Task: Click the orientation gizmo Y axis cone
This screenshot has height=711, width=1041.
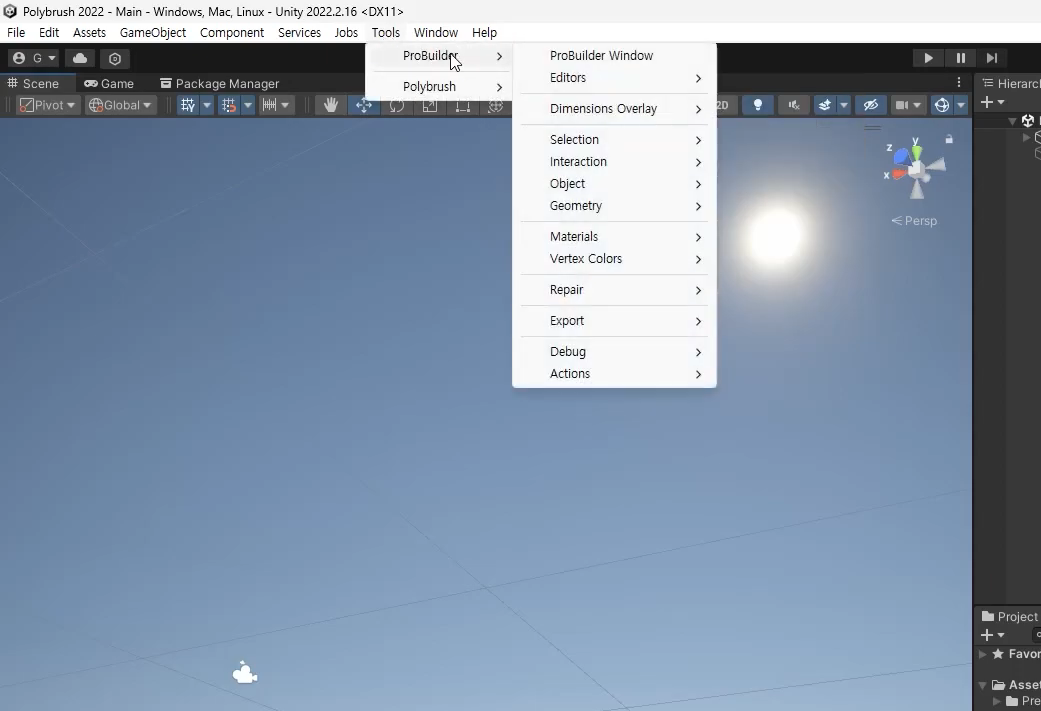Action: point(916,152)
